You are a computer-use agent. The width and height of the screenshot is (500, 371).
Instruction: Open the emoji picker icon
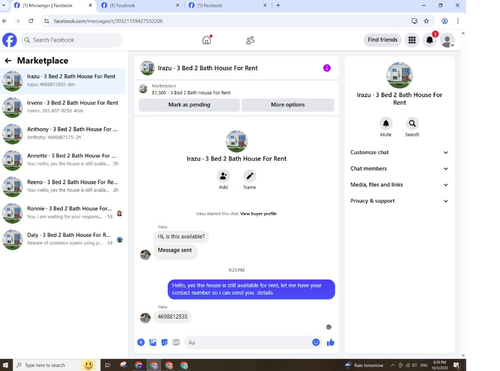click(x=316, y=342)
